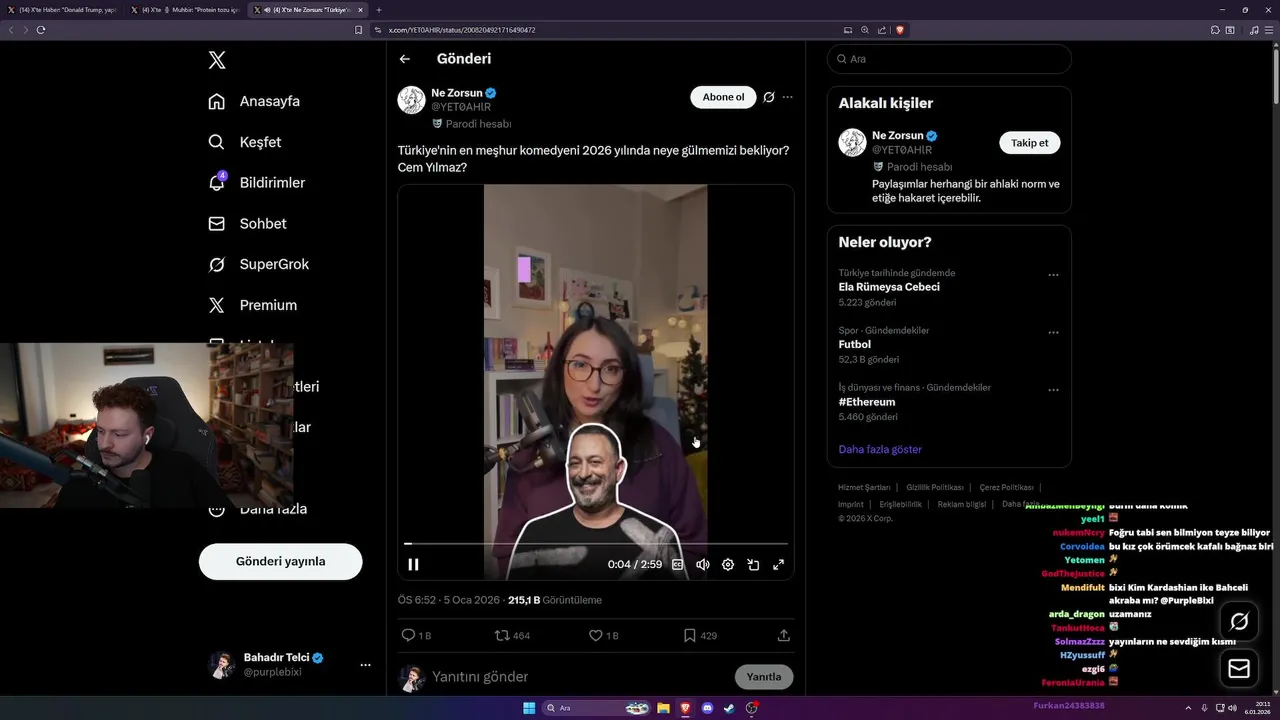Click the Yanıtla button
1280x720 pixels.
pos(764,677)
